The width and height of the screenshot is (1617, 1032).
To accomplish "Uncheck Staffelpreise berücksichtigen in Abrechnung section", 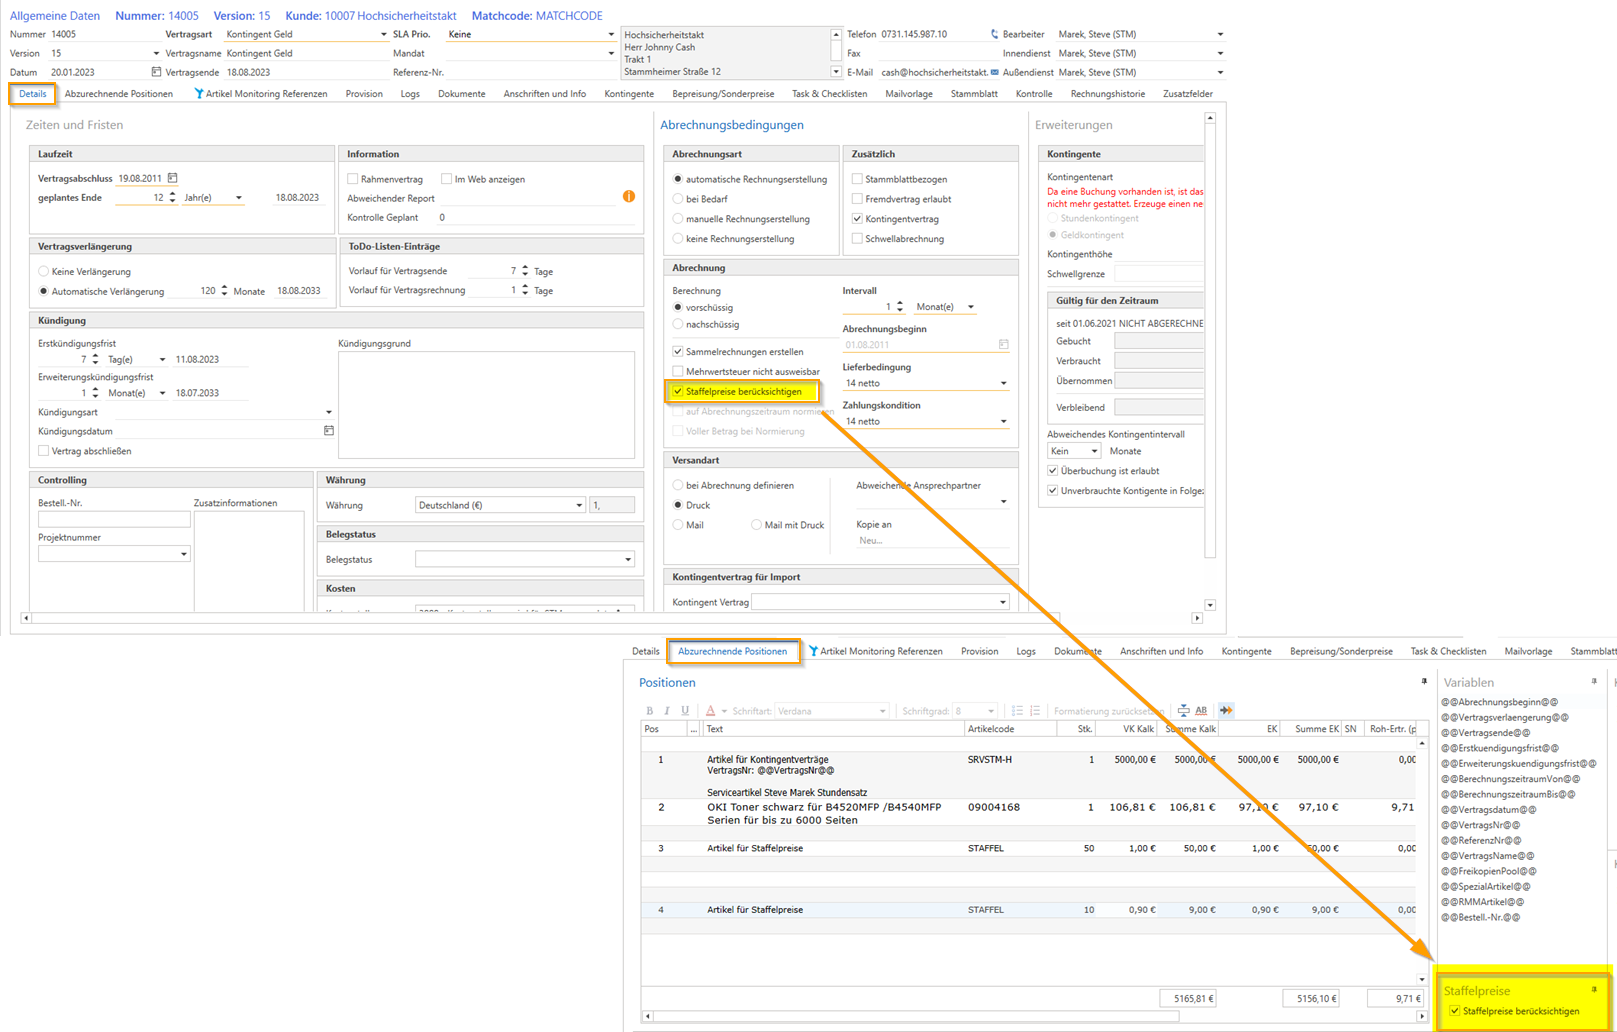I will tap(678, 392).
